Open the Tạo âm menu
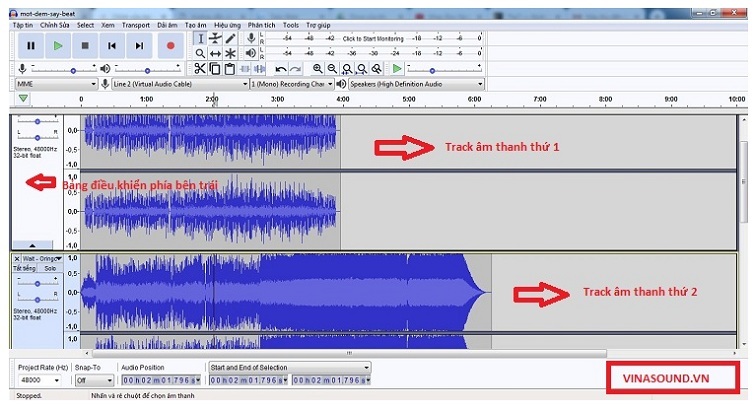Viewport: 755px width, 411px height. (x=195, y=25)
